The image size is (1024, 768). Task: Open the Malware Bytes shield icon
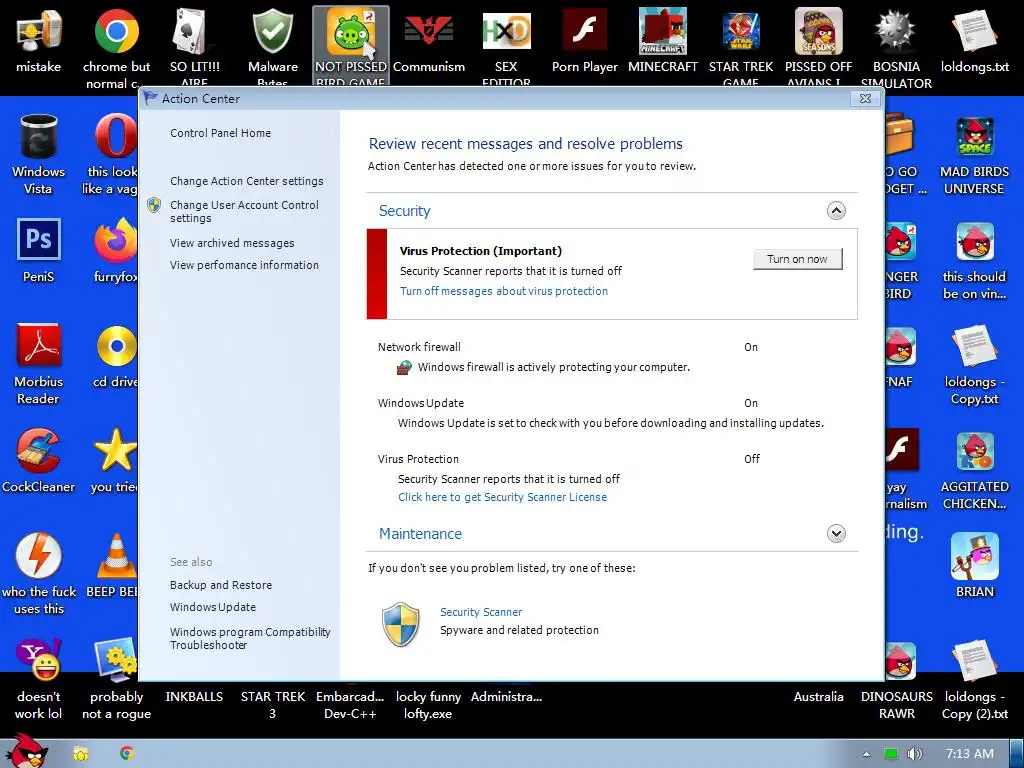(272, 33)
